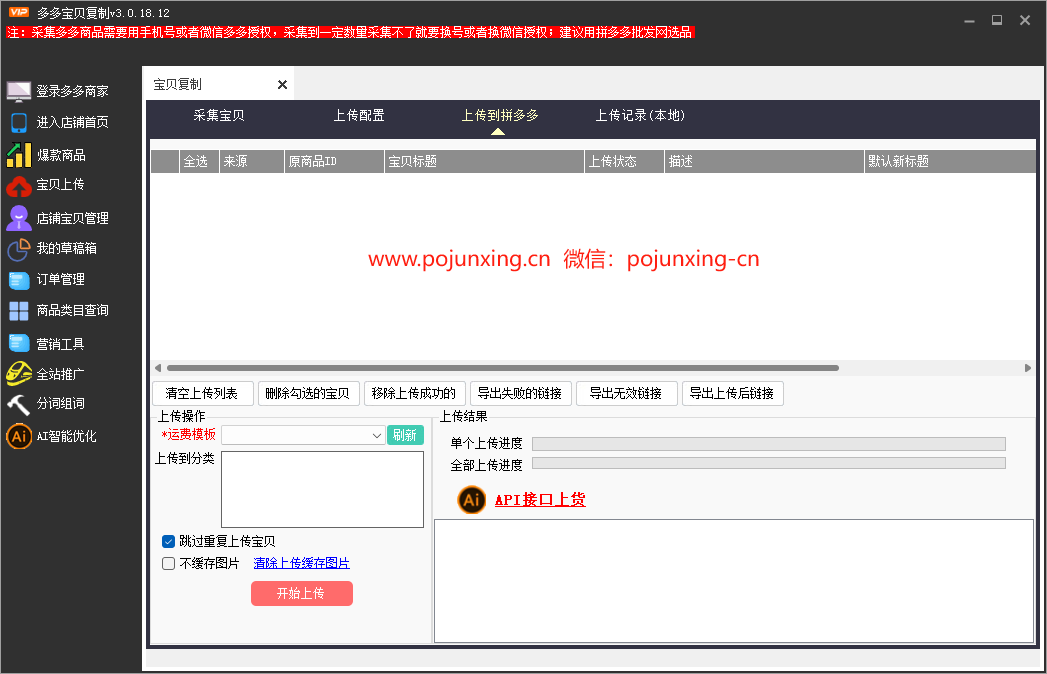Click the 宝贝上传 cloud upload icon
The width and height of the screenshot is (1047, 674).
coord(19,186)
